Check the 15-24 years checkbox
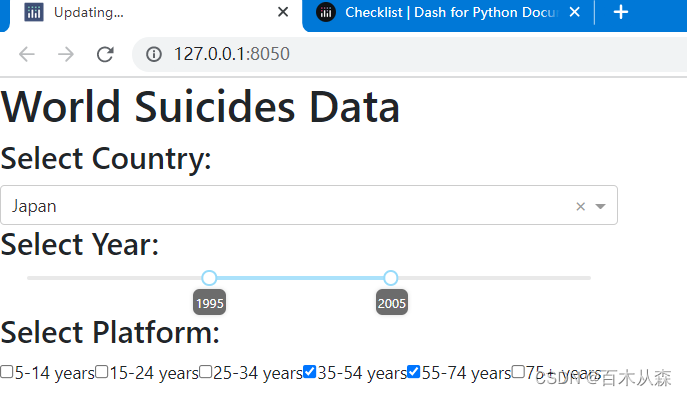687x396 pixels. click(x=102, y=372)
